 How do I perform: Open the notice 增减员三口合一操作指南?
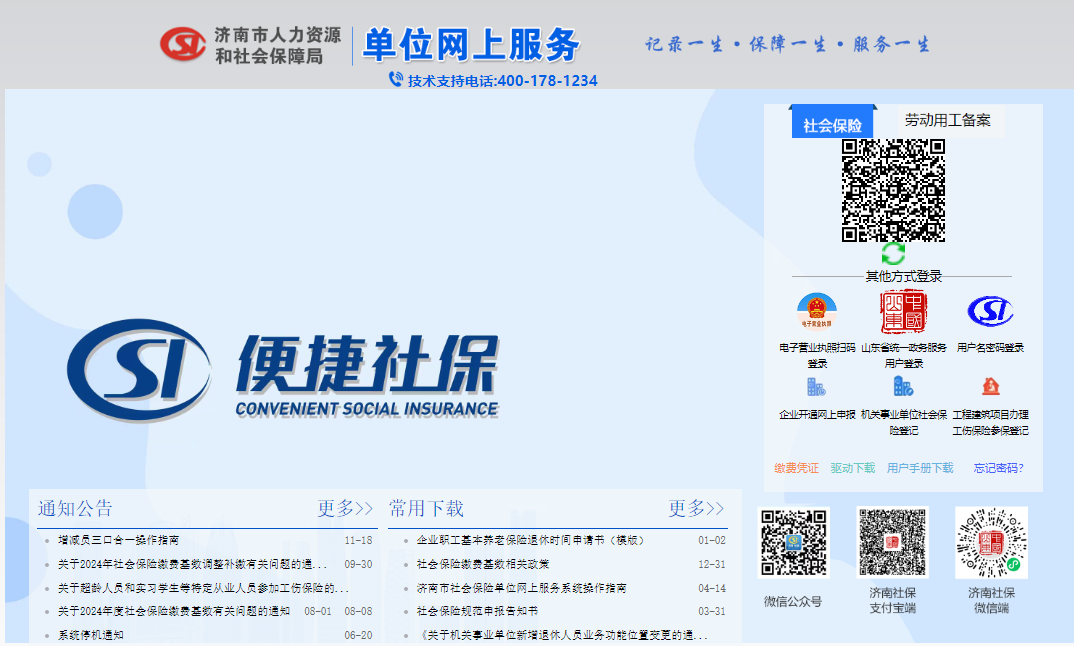coord(118,540)
